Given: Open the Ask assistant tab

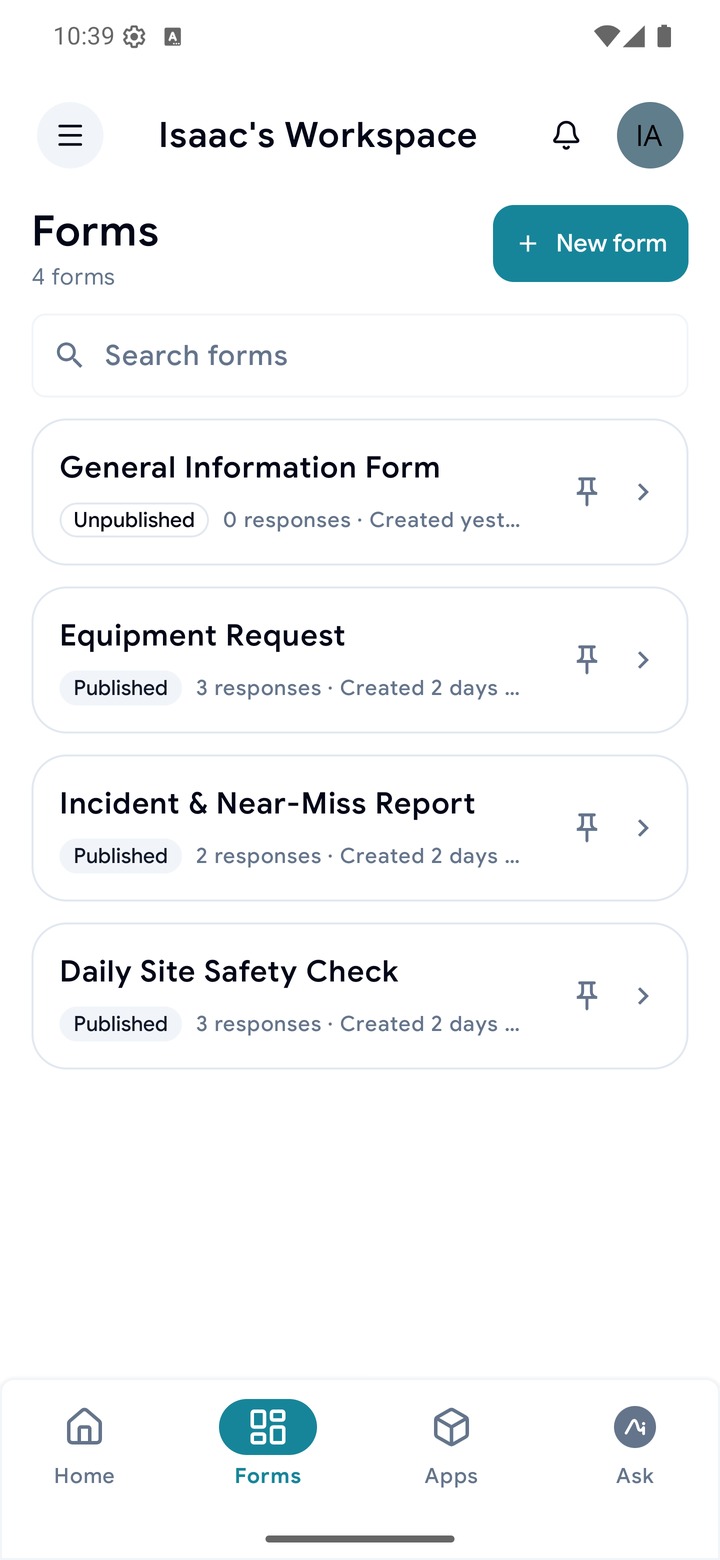Looking at the screenshot, I should pos(635,1444).
